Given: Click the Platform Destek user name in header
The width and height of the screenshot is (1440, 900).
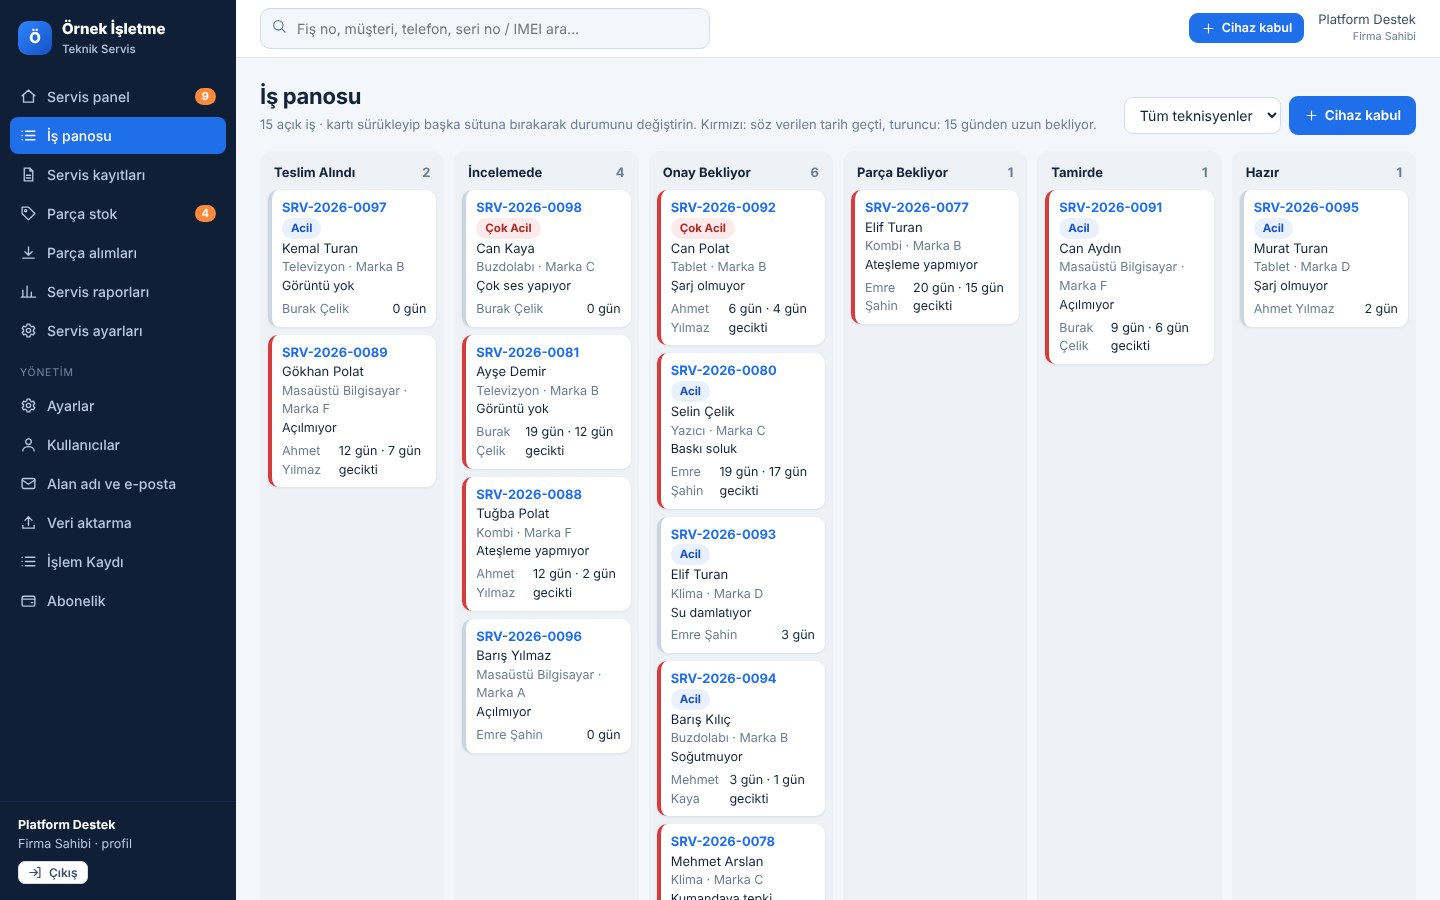Looking at the screenshot, I should click(1367, 20).
